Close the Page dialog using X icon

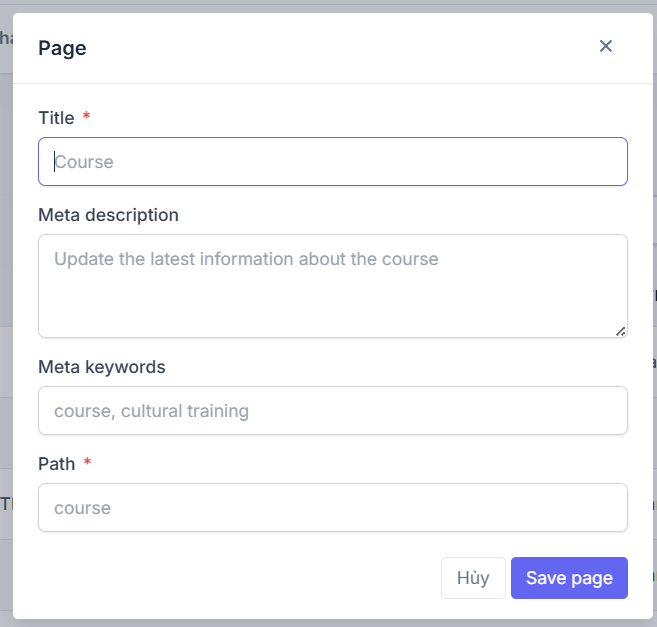tap(605, 46)
